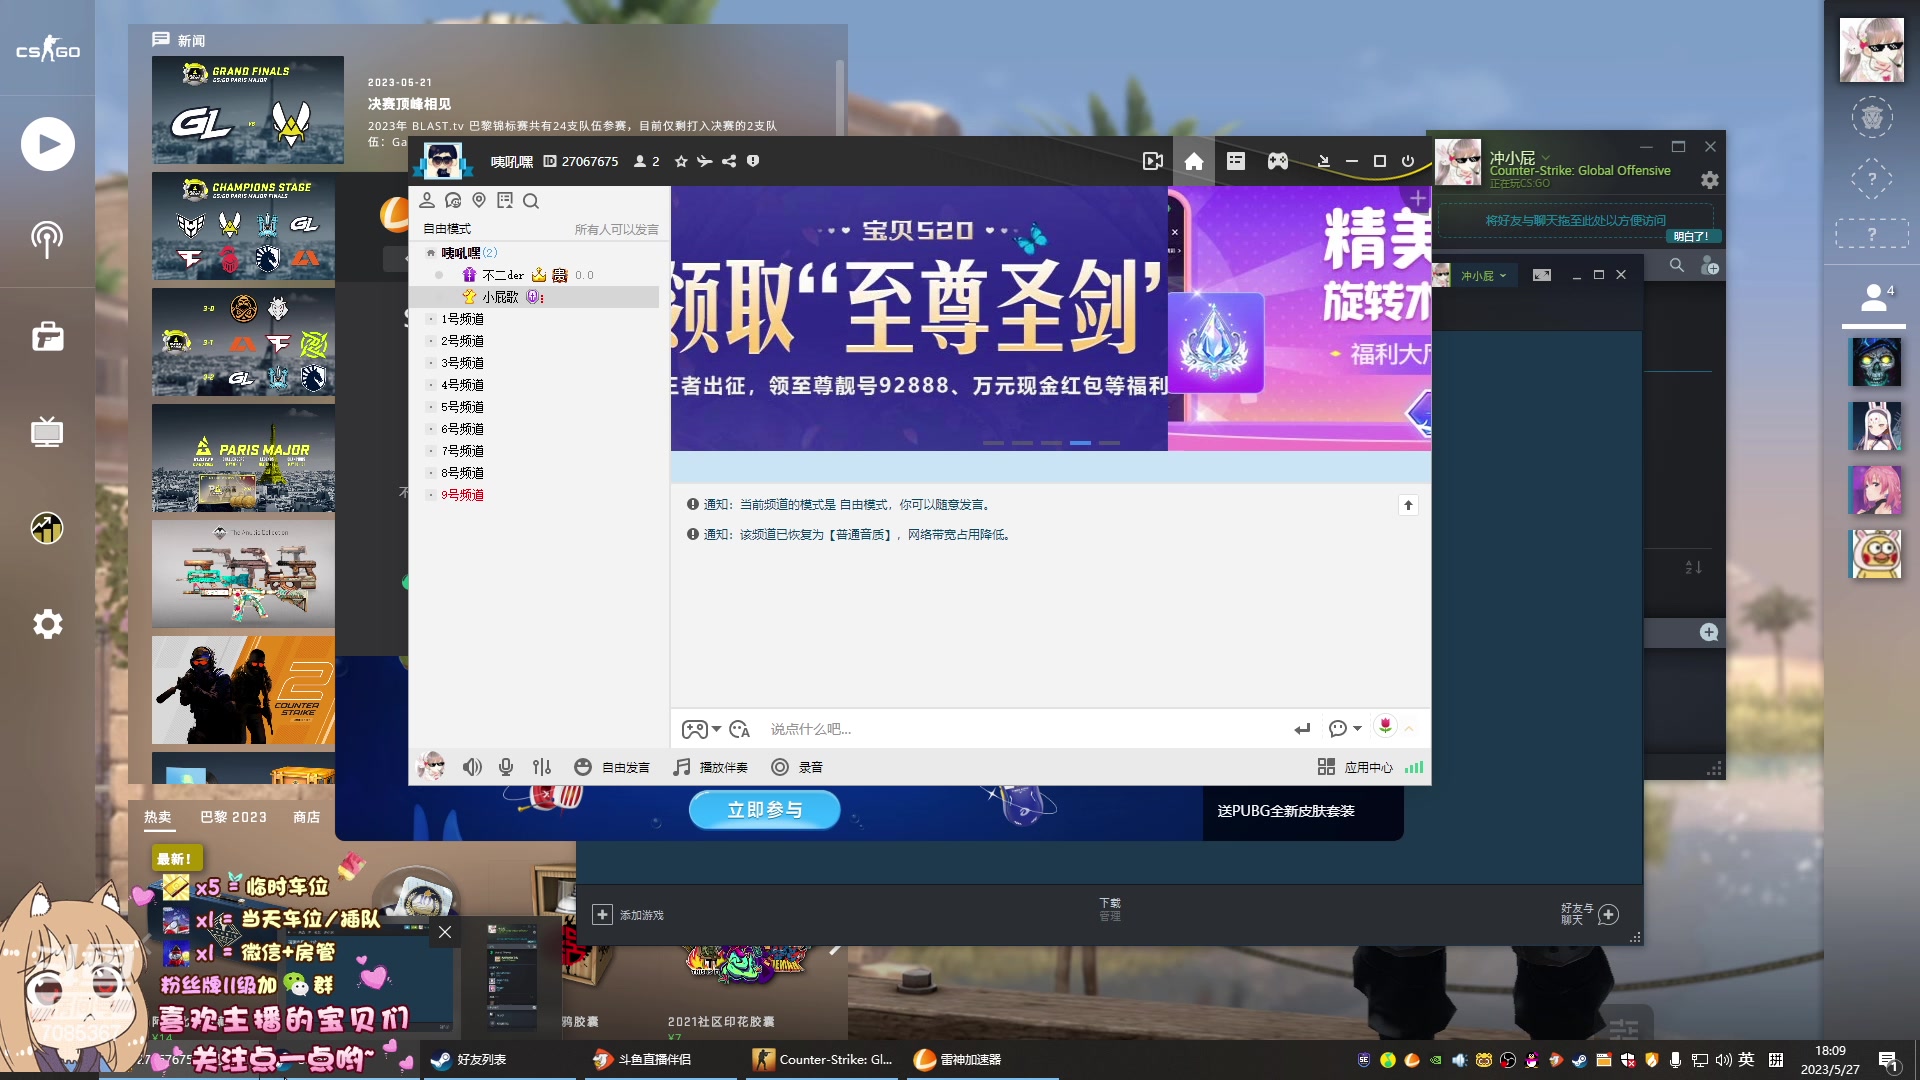
Task: Select 1号频道 in channel tree
Action: click(x=462, y=319)
